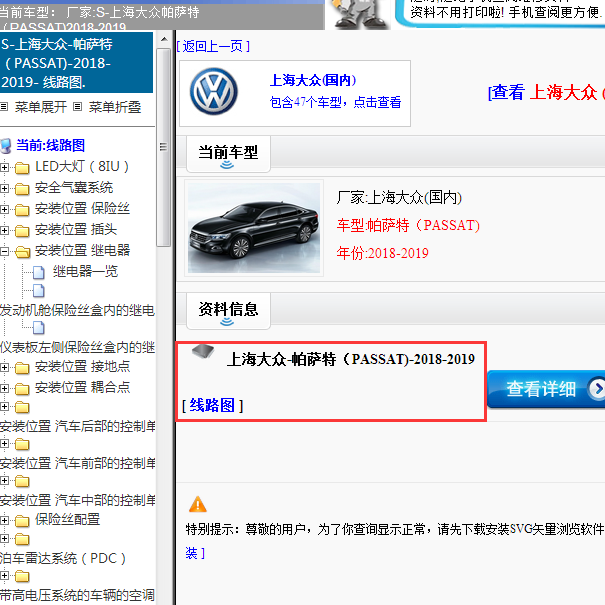Click the black Passat car thumbnail
The width and height of the screenshot is (605, 605).
point(253,228)
